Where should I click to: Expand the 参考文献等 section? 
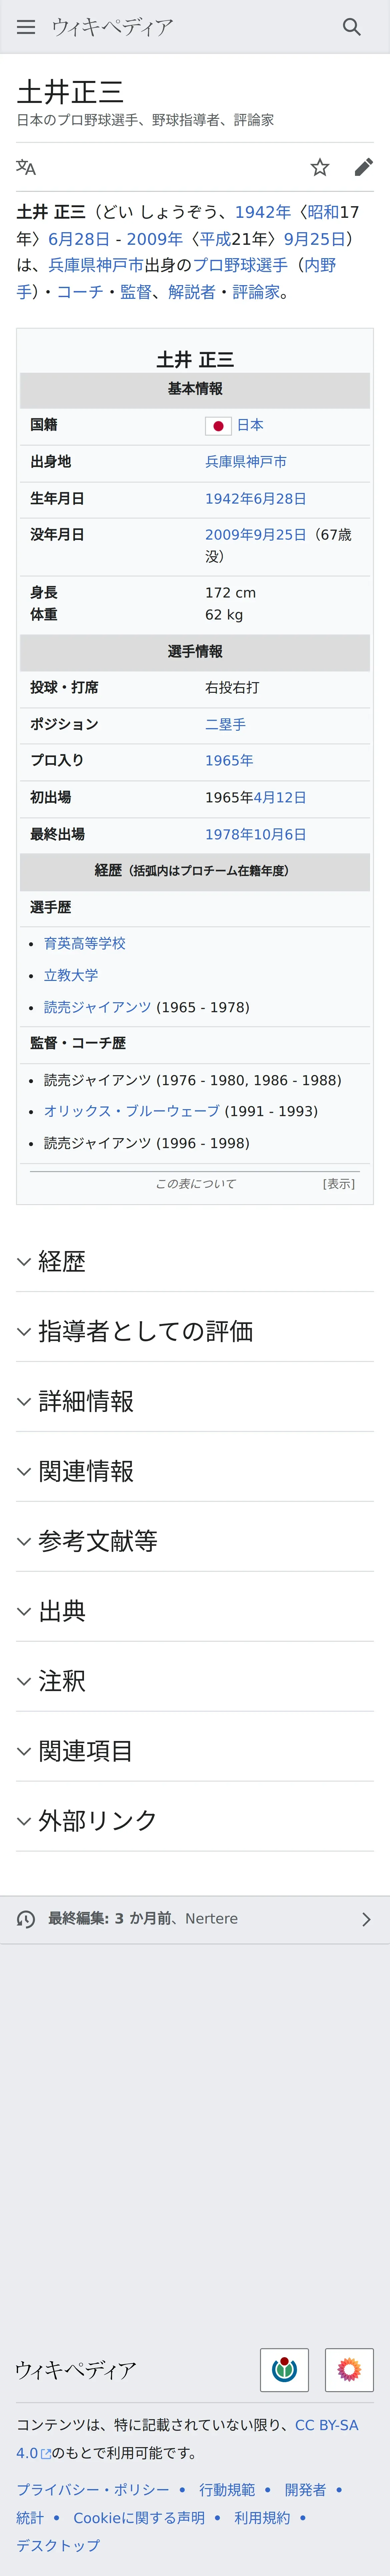[98, 1541]
